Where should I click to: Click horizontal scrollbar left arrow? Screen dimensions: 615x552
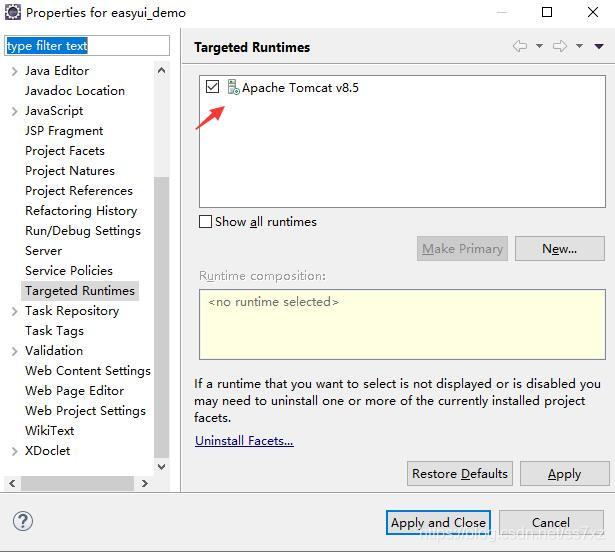pyautogui.click(x=12, y=483)
